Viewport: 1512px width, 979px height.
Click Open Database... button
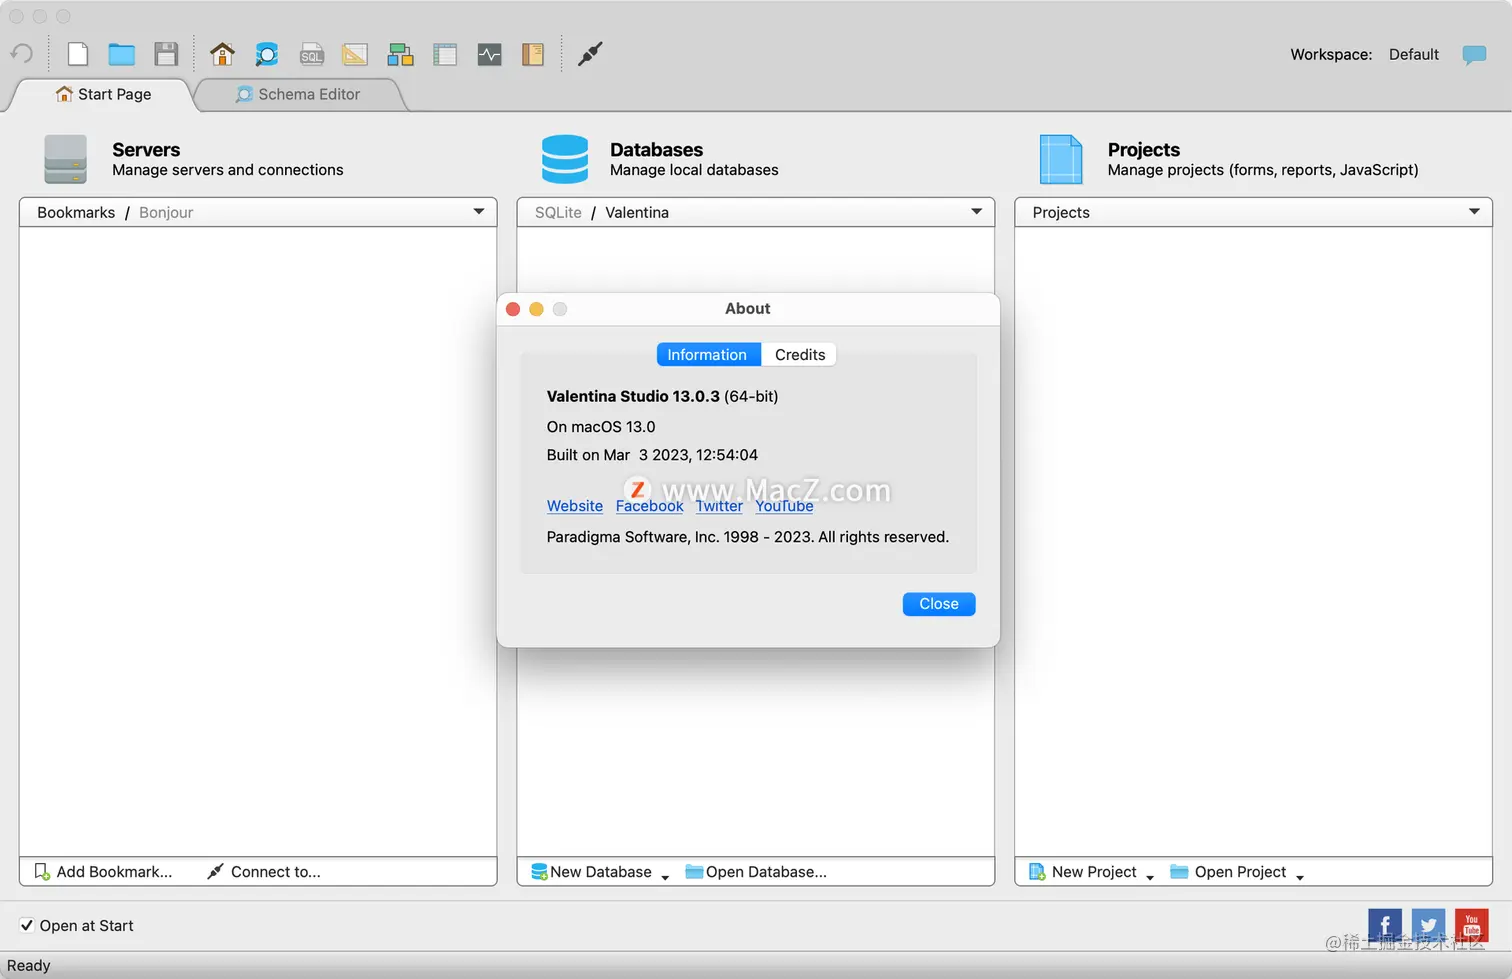(756, 872)
